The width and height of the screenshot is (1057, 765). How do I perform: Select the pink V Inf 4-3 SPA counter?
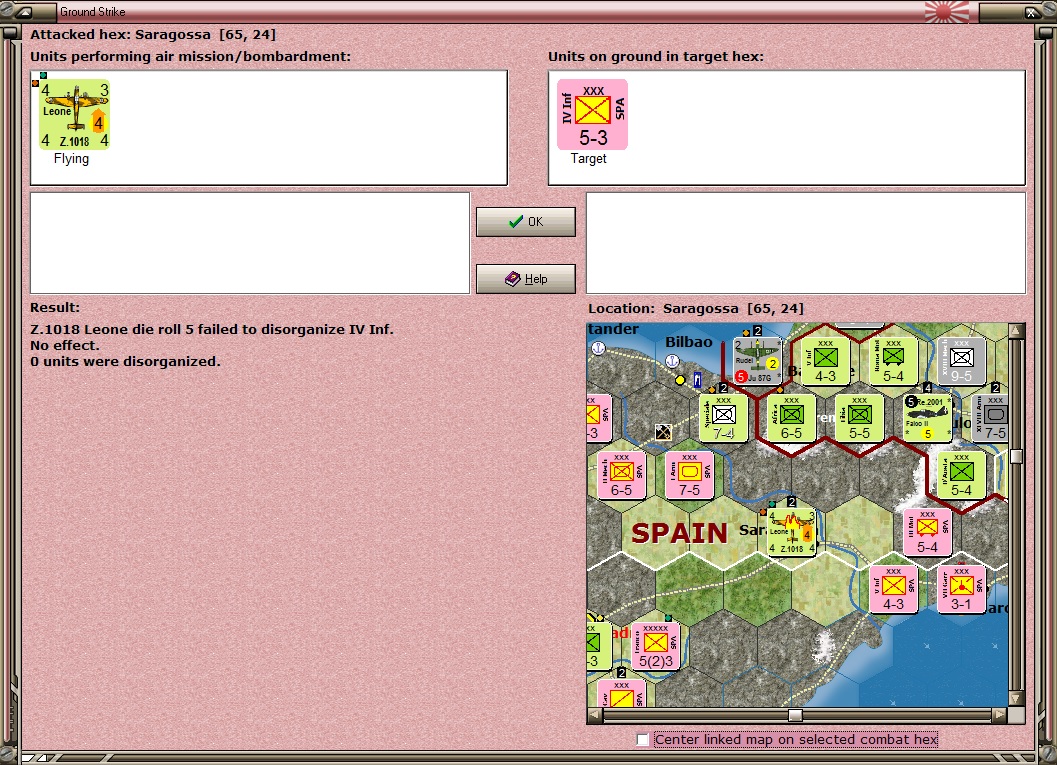coord(893,589)
